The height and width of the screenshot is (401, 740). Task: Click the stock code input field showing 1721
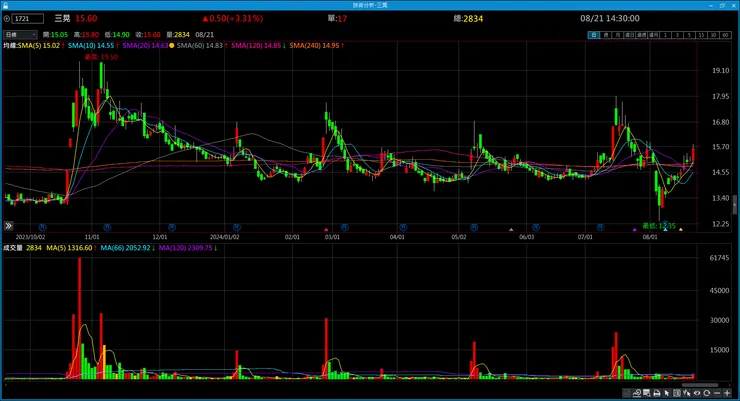click(x=28, y=18)
